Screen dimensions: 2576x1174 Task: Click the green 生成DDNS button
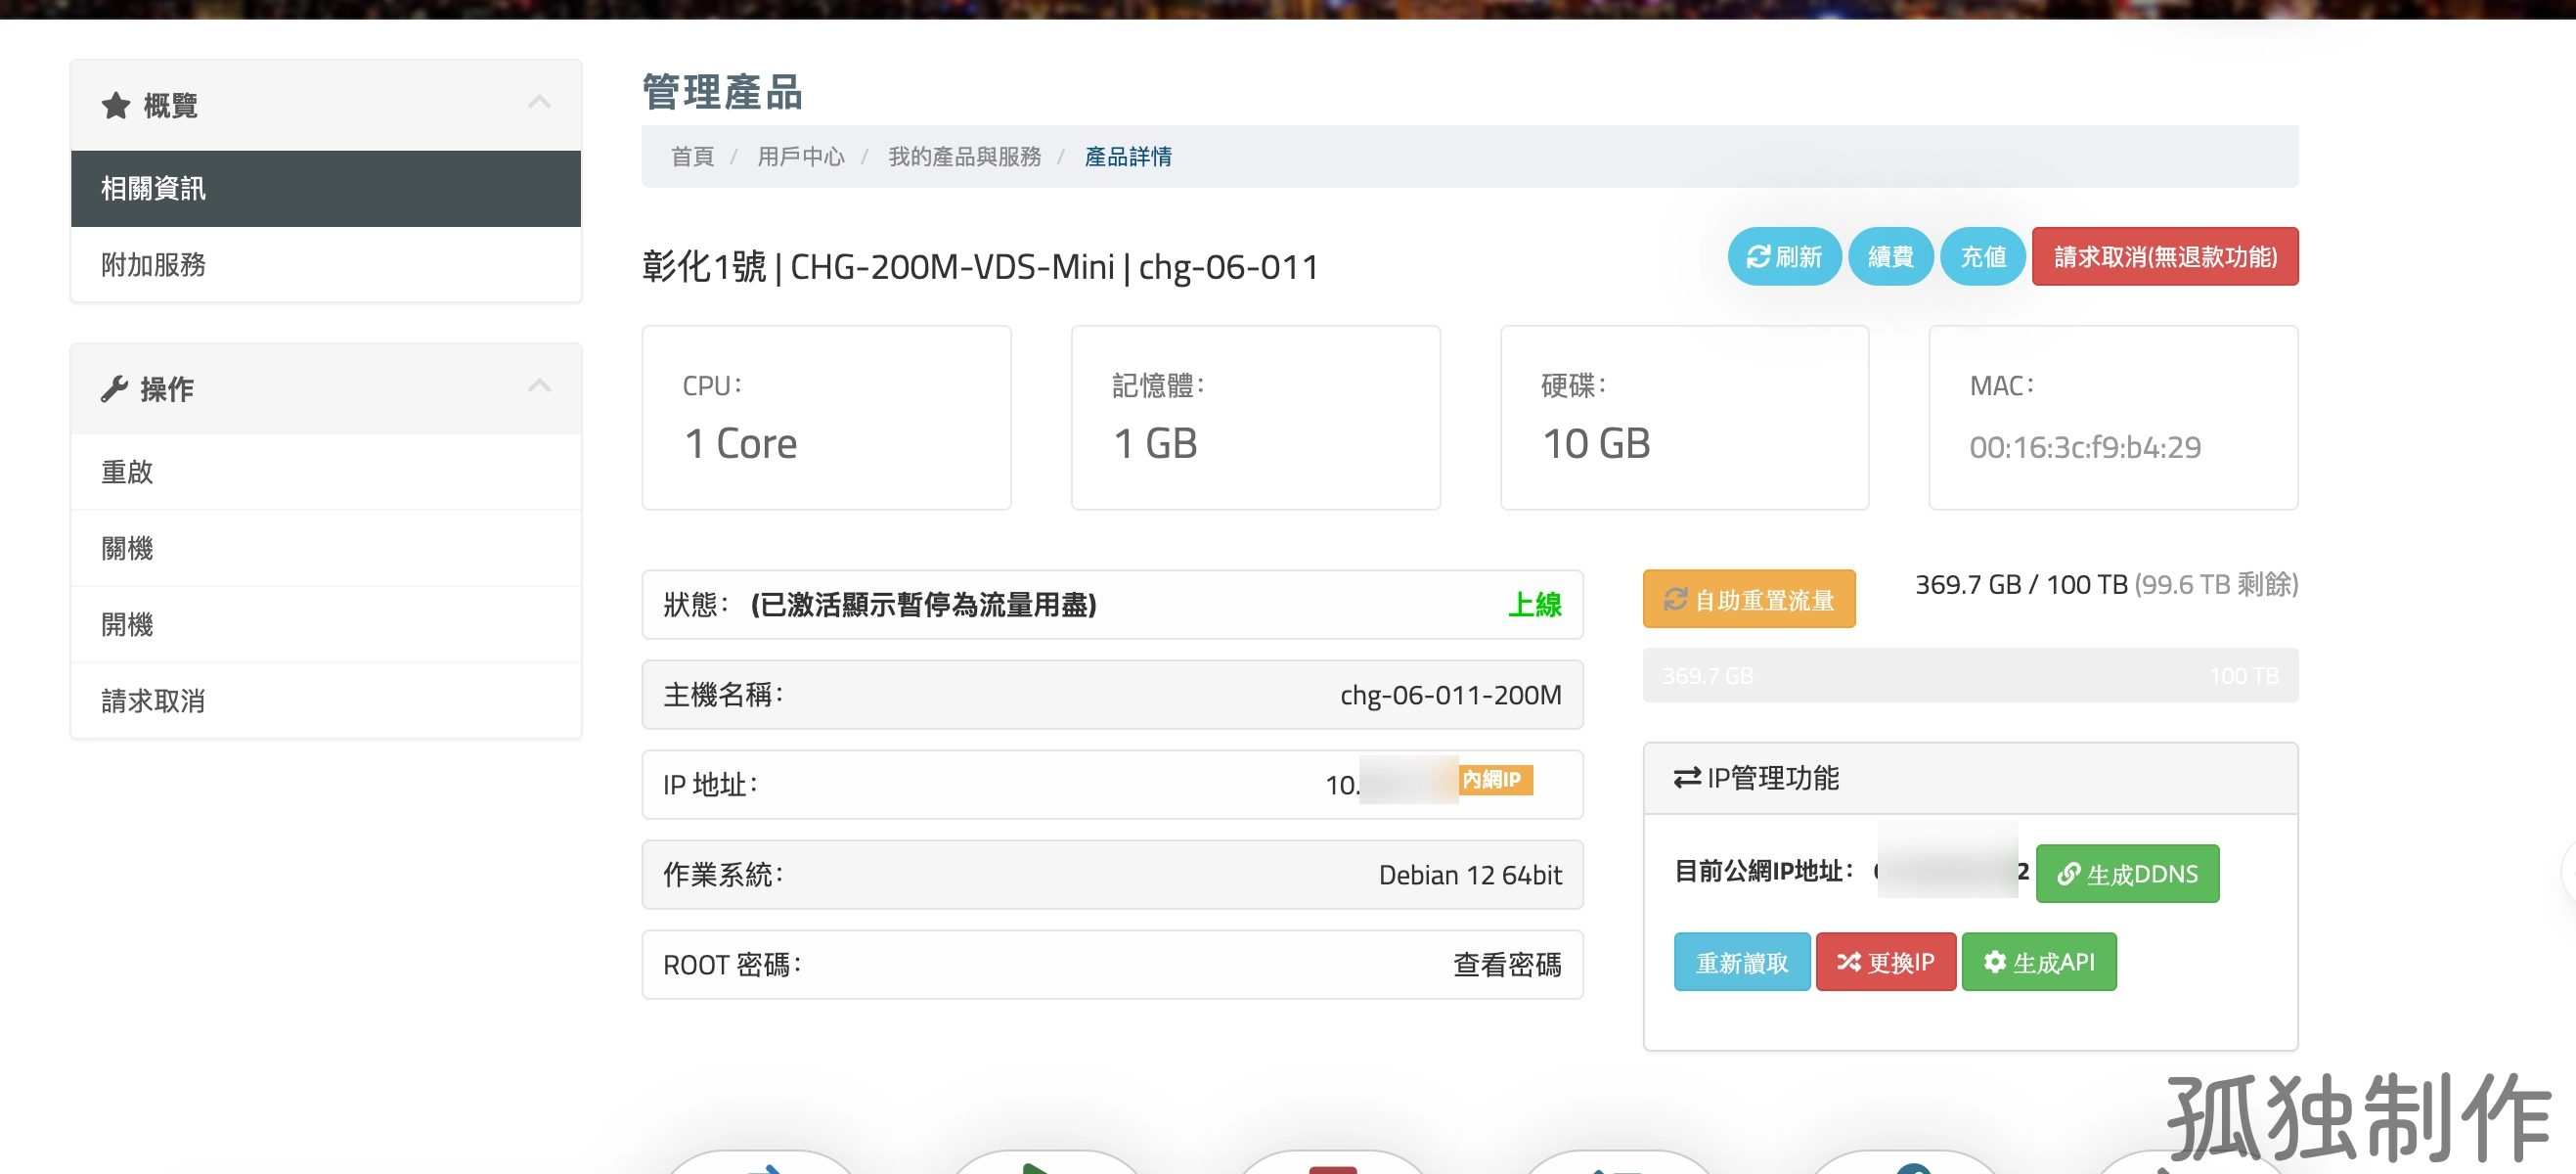2127,874
